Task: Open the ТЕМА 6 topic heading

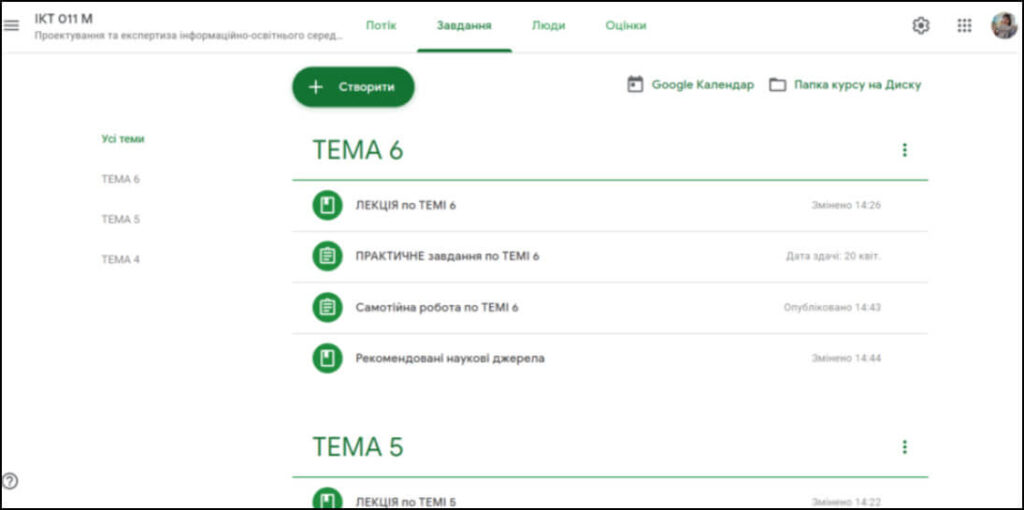Action: (358, 150)
